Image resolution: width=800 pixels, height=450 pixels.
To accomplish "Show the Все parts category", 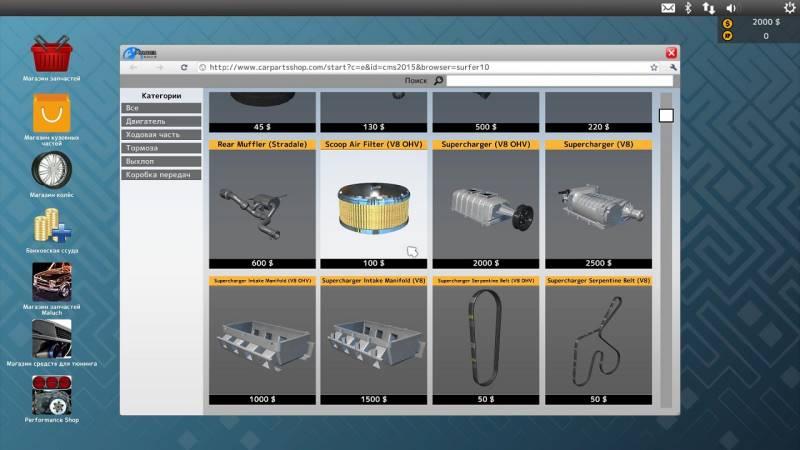I will click(x=161, y=108).
